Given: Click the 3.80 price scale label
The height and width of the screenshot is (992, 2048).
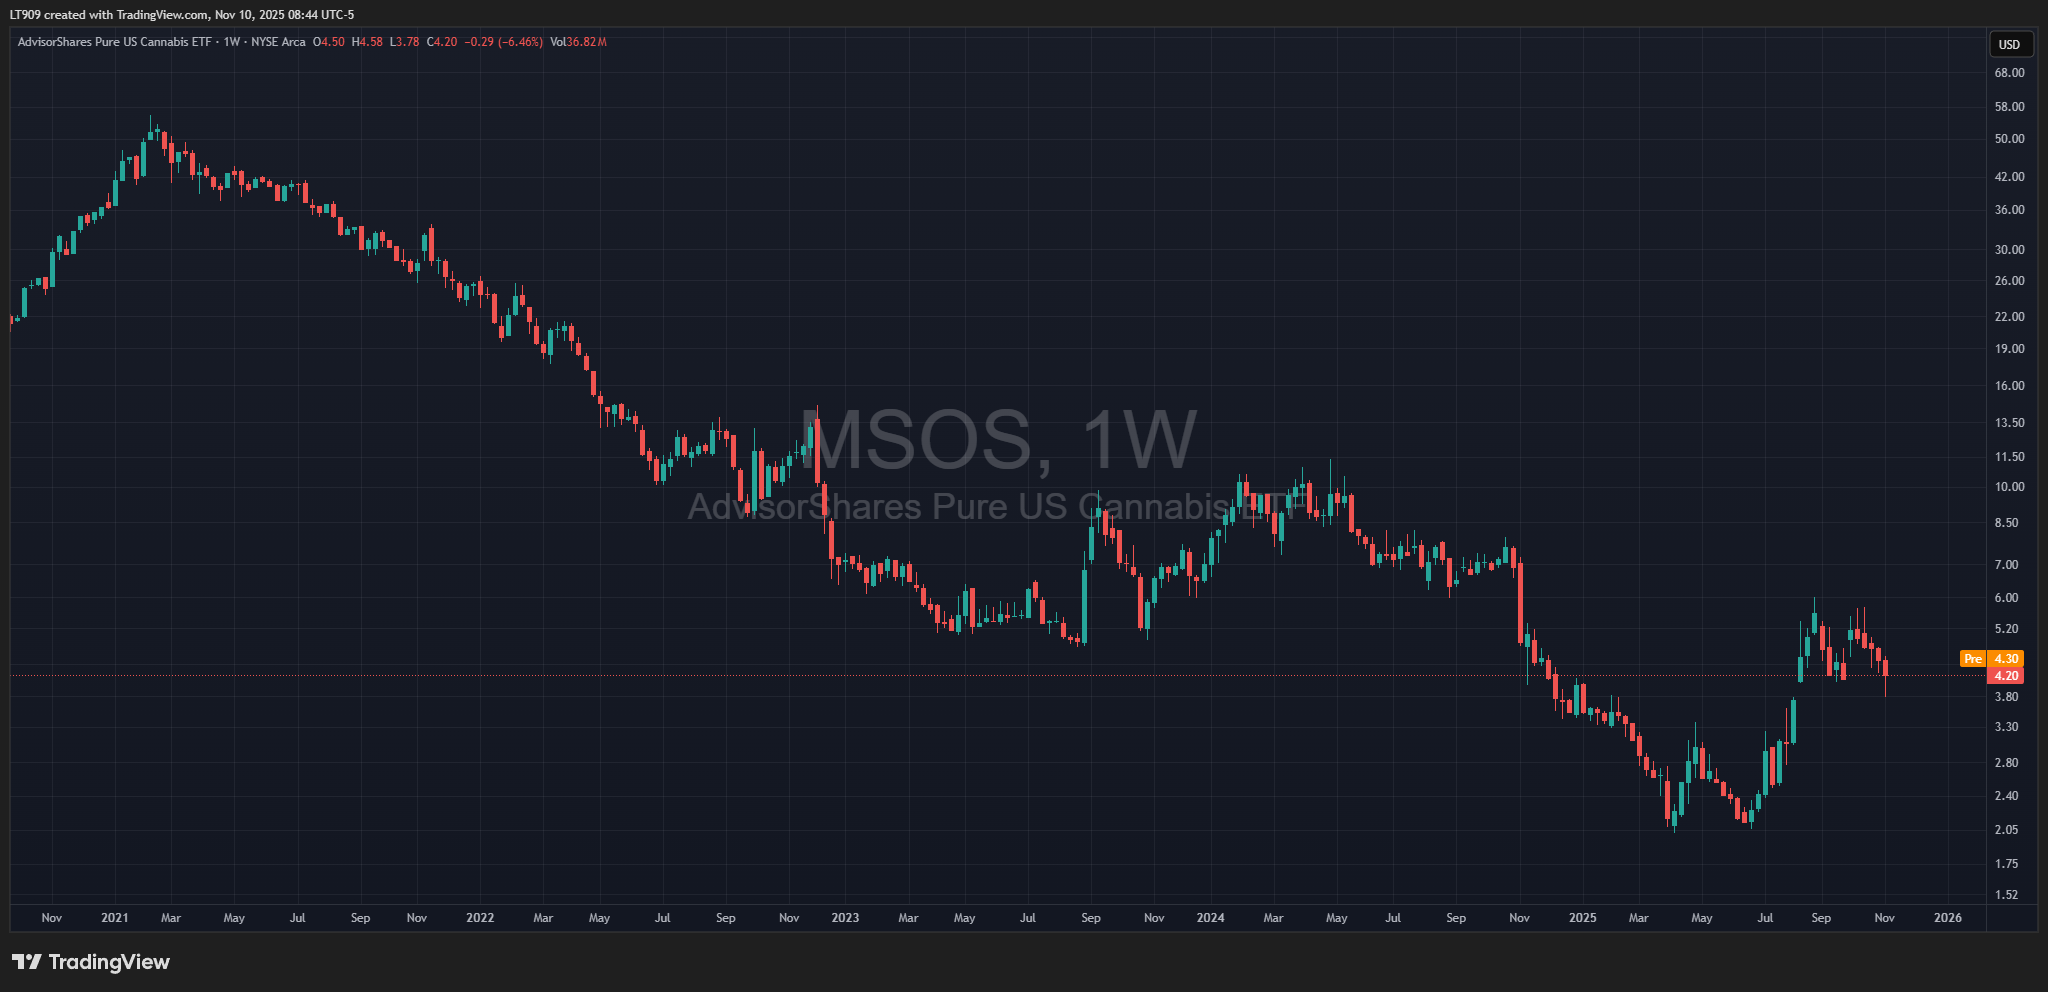Looking at the screenshot, I should (2006, 697).
